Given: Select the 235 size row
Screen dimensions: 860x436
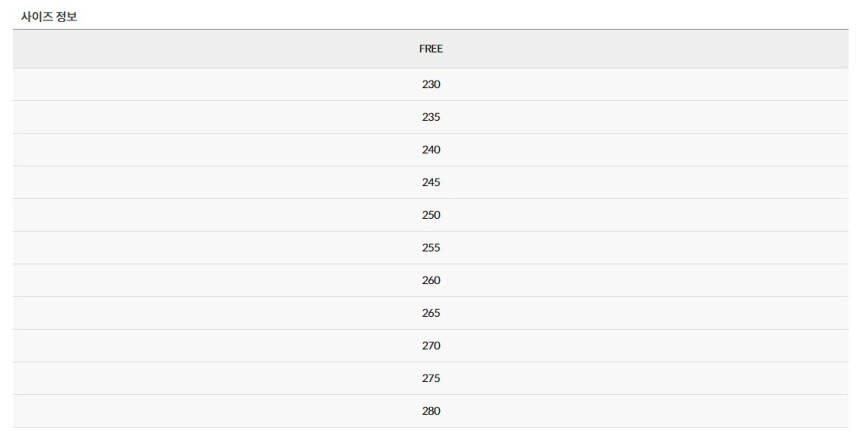Looking at the screenshot, I should pos(431,117).
